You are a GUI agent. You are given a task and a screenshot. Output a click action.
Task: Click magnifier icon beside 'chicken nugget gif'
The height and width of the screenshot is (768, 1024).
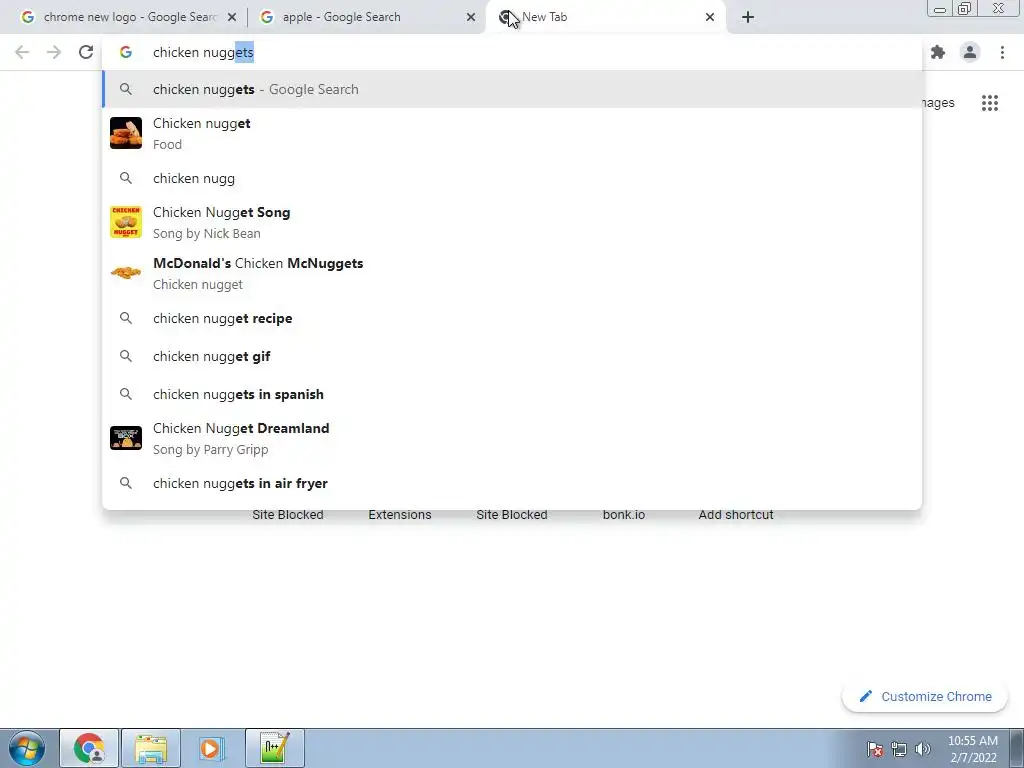pos(125,356)
